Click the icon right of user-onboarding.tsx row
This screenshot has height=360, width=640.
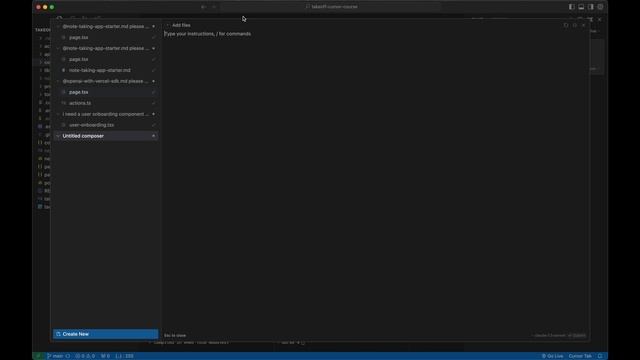[154, 125]
